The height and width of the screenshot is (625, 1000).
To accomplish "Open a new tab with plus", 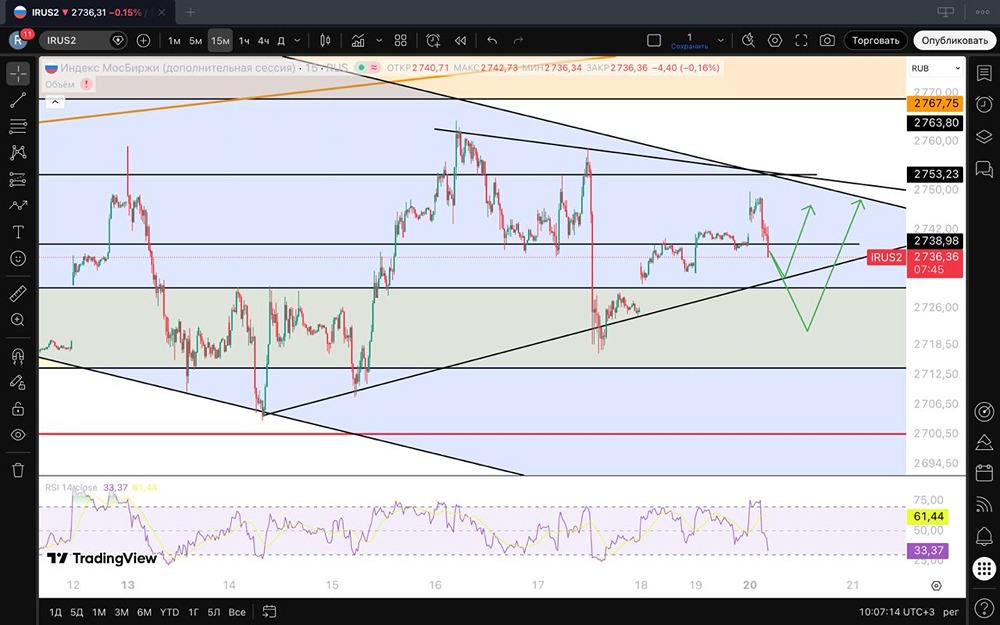I will tap(190, 12).
